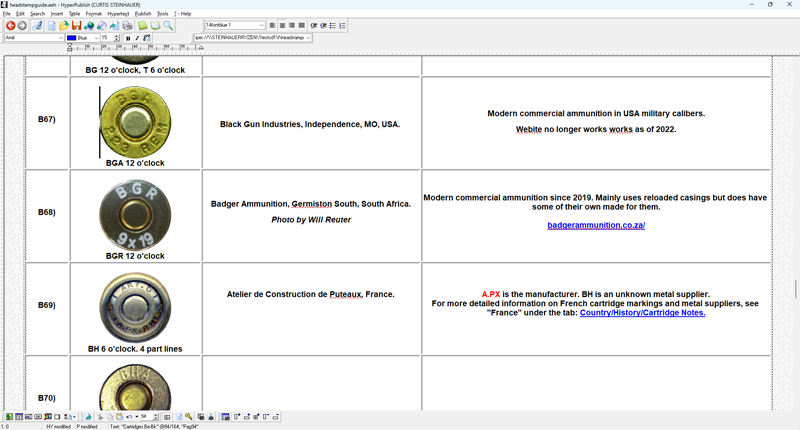Expand the 14fontblue 1 style dropdown
The image size is (800, 430).
point(262,25)
